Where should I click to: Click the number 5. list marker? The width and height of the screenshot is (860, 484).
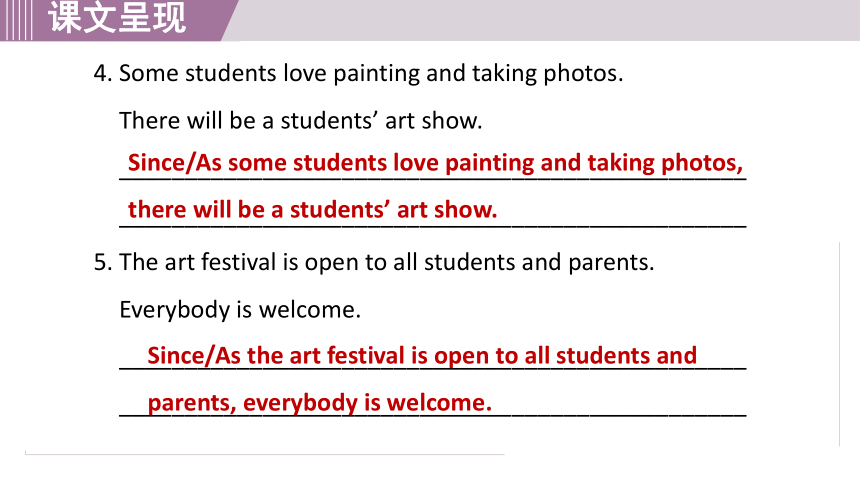pos(103,262)
